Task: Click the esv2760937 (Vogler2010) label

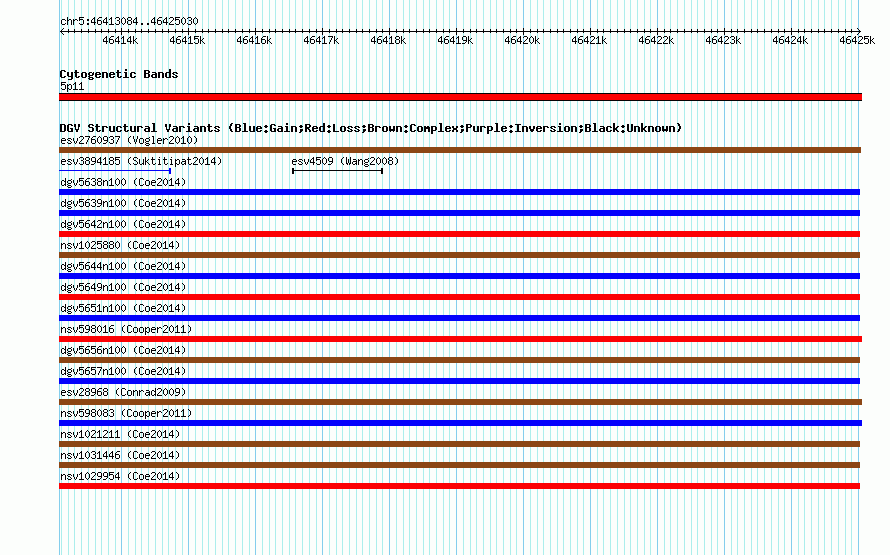Action: tap(129, 140)
